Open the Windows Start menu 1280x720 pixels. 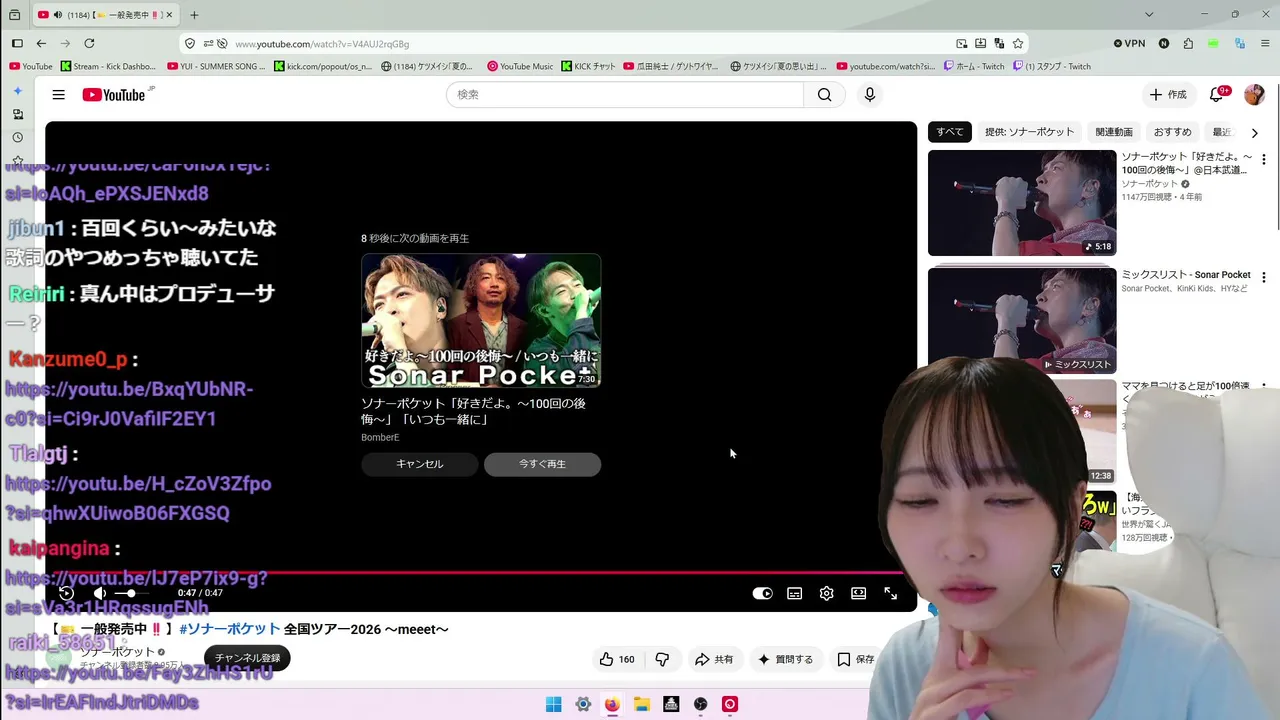(x=553, y=704)
